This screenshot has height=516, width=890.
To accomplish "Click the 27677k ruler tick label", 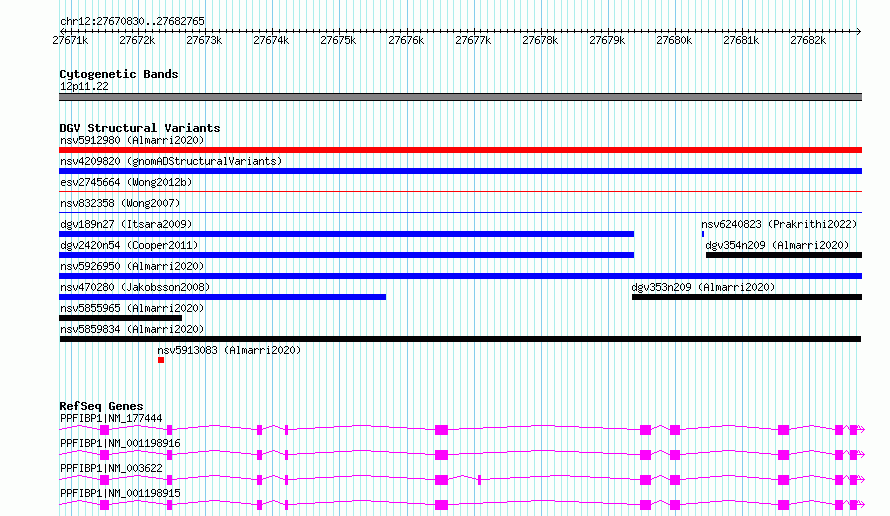I will pyautogui.click(x=473, y=40).
